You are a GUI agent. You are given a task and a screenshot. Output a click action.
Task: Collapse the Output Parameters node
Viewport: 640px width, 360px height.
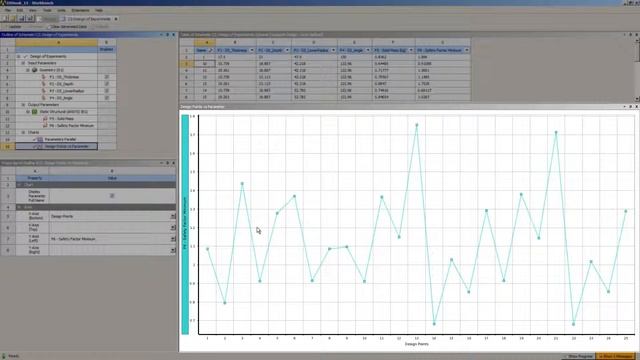coord(23,105)
